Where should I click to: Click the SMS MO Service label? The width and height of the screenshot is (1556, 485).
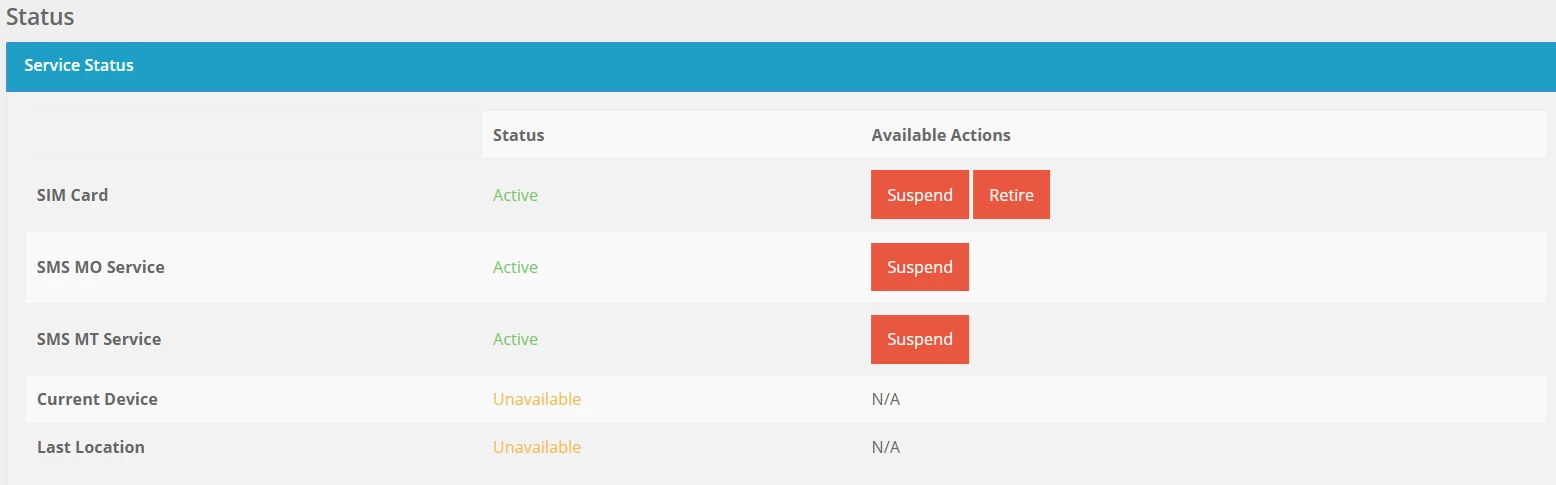[101, 267]
